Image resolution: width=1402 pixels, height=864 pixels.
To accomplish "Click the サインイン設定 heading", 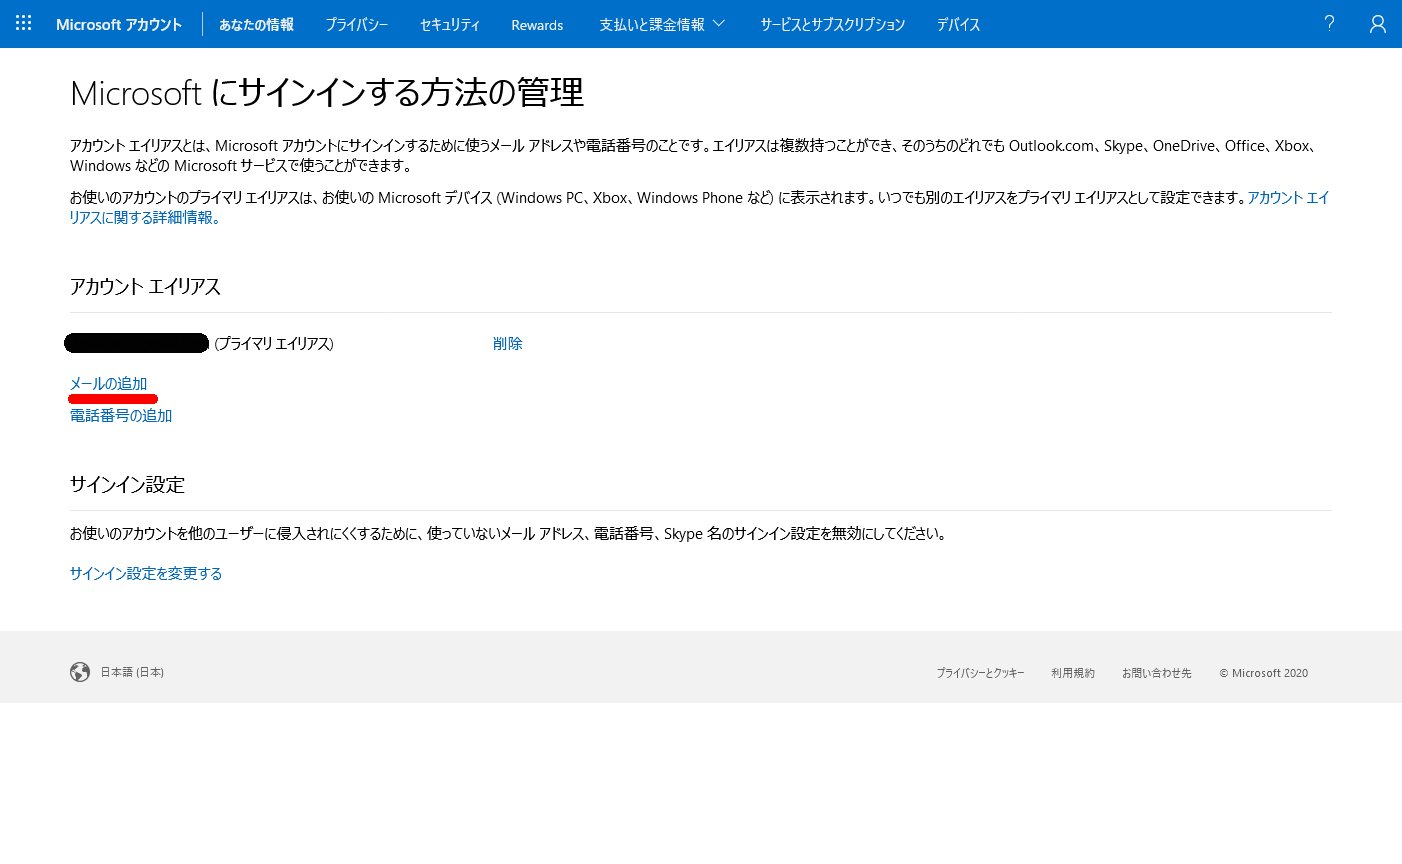I will point(127,485).
